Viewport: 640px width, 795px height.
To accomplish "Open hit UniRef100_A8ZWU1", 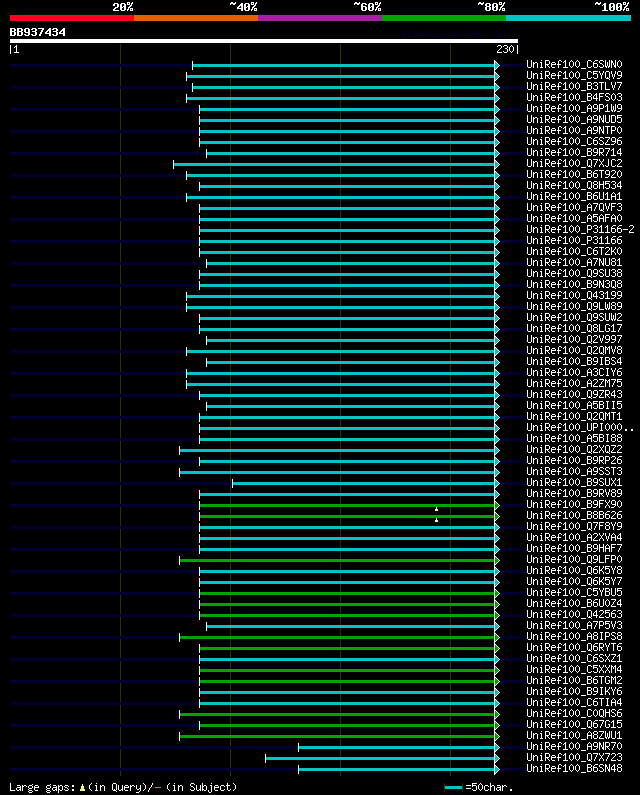I will tap(574, 736).
